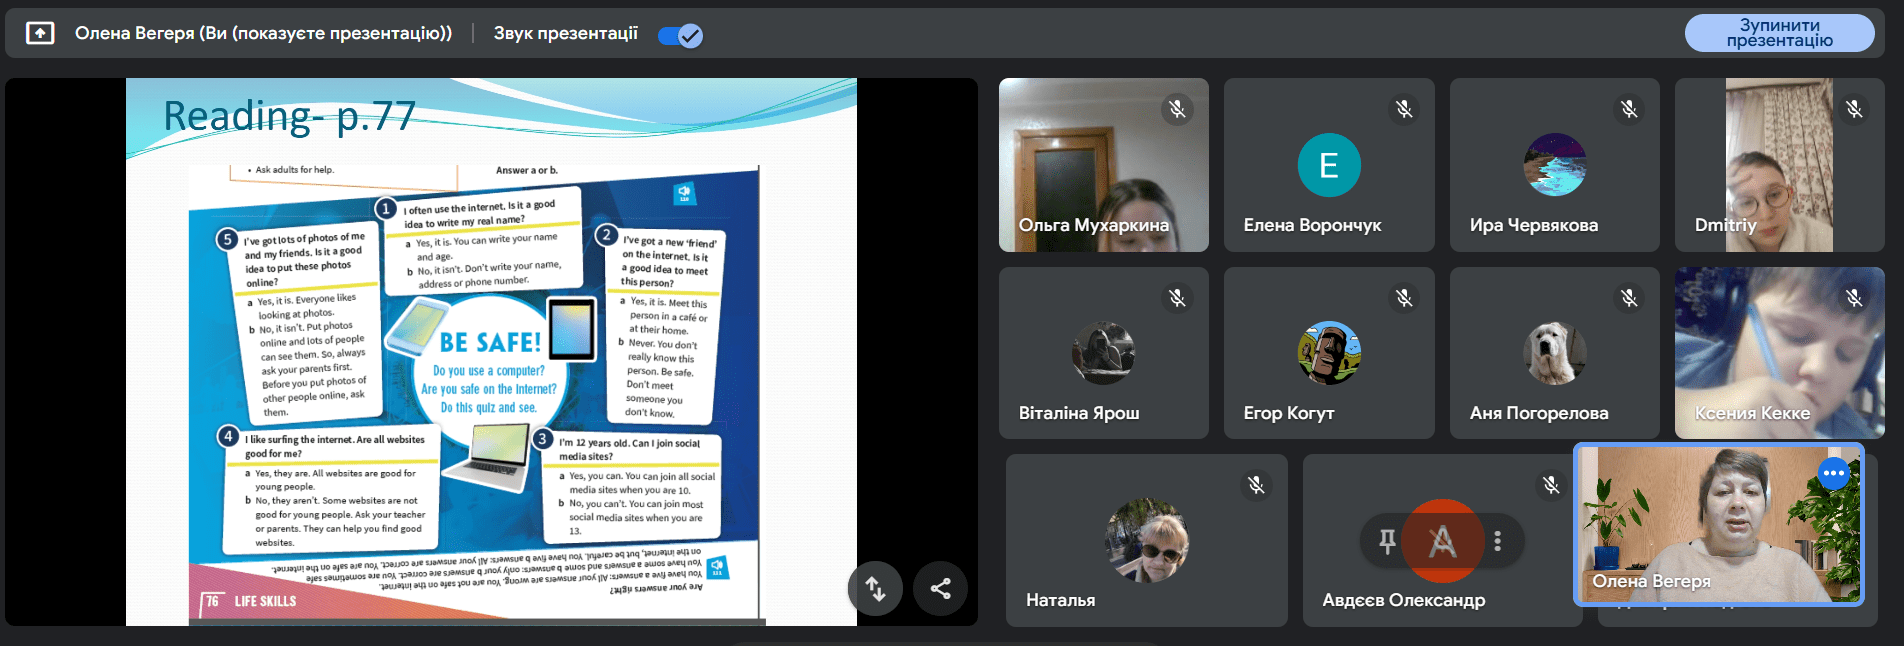The image size is (1904, 646).
Task: Click muted mic icon on Ольга Мухаркина tile
Action: (x=1178, y=109)
